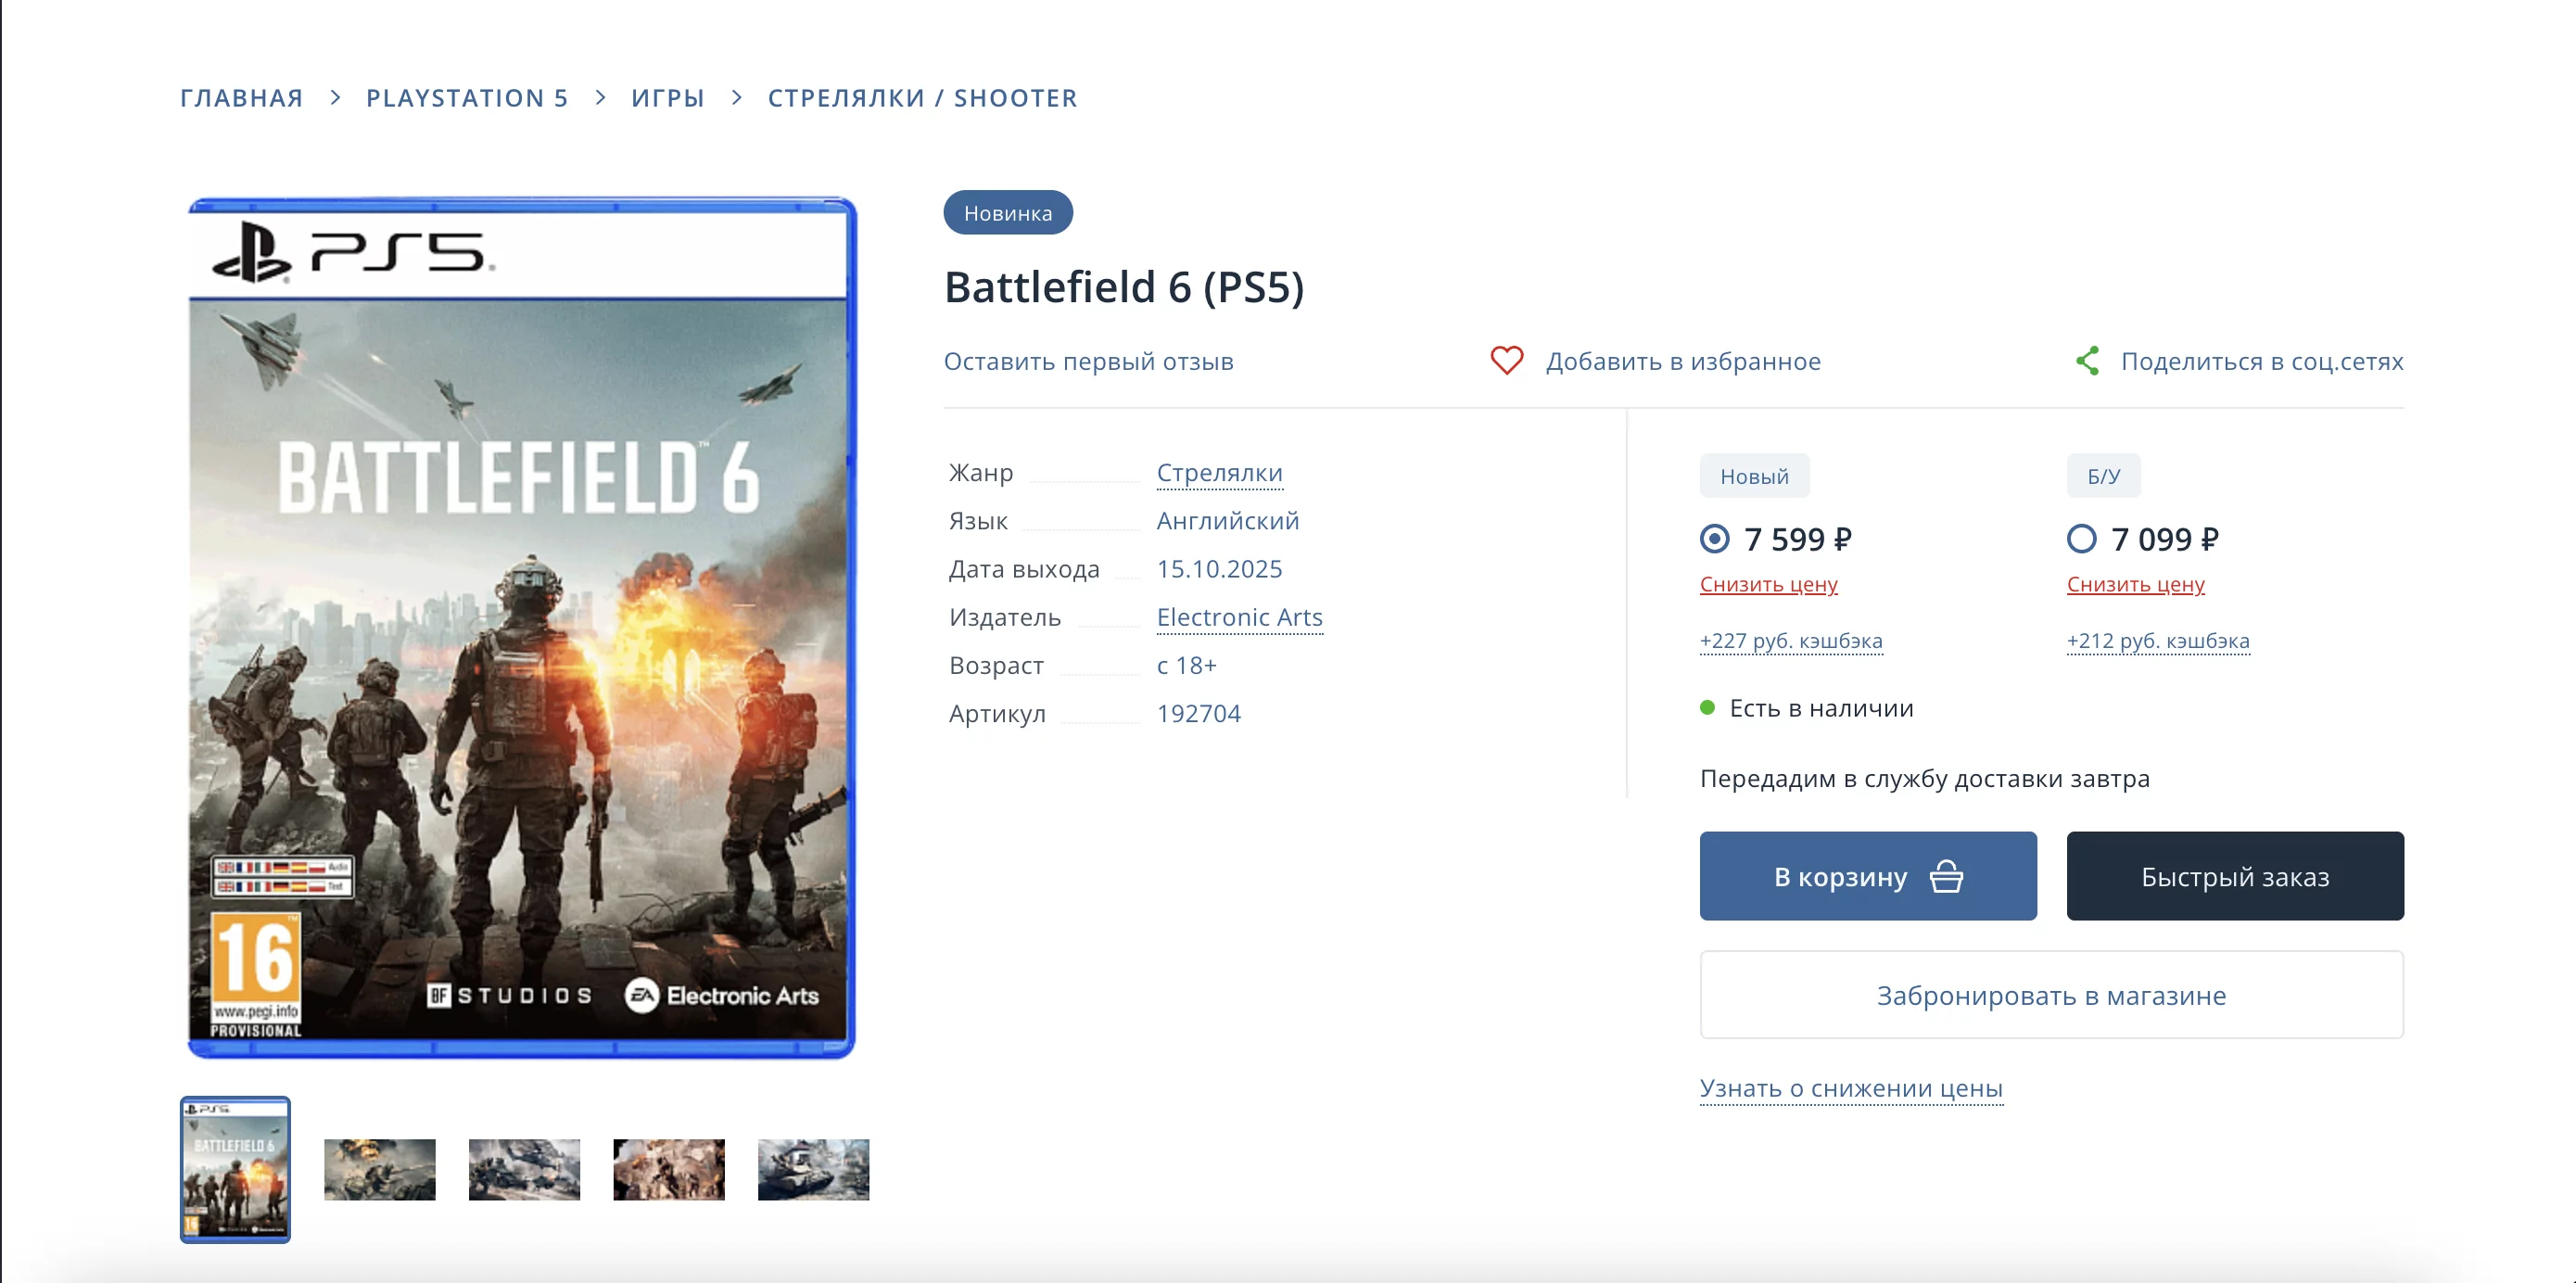View second screenshot thumbnail with explosion
The height and width of the screenshot is (1283, 2576).
pyautogui.click(x=380, y=1169)
